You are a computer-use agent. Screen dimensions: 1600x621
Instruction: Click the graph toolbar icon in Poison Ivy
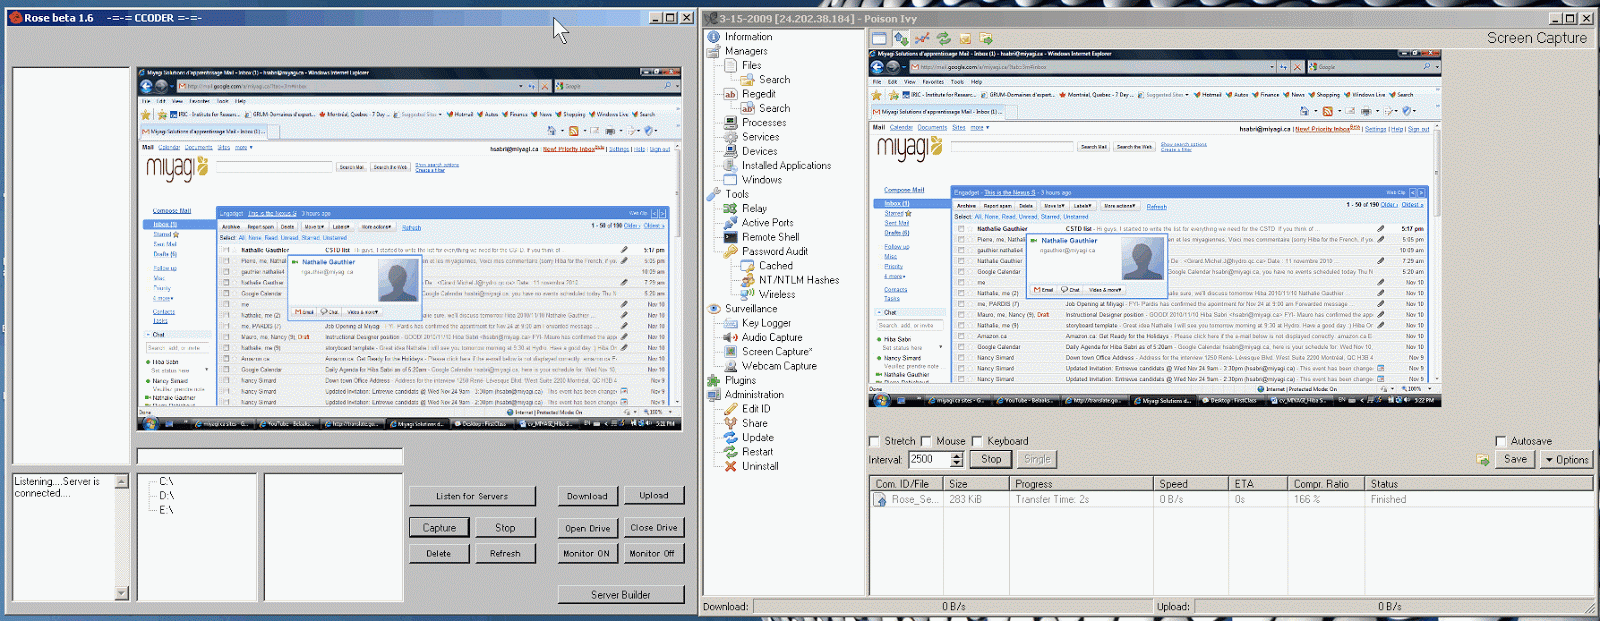922,39
